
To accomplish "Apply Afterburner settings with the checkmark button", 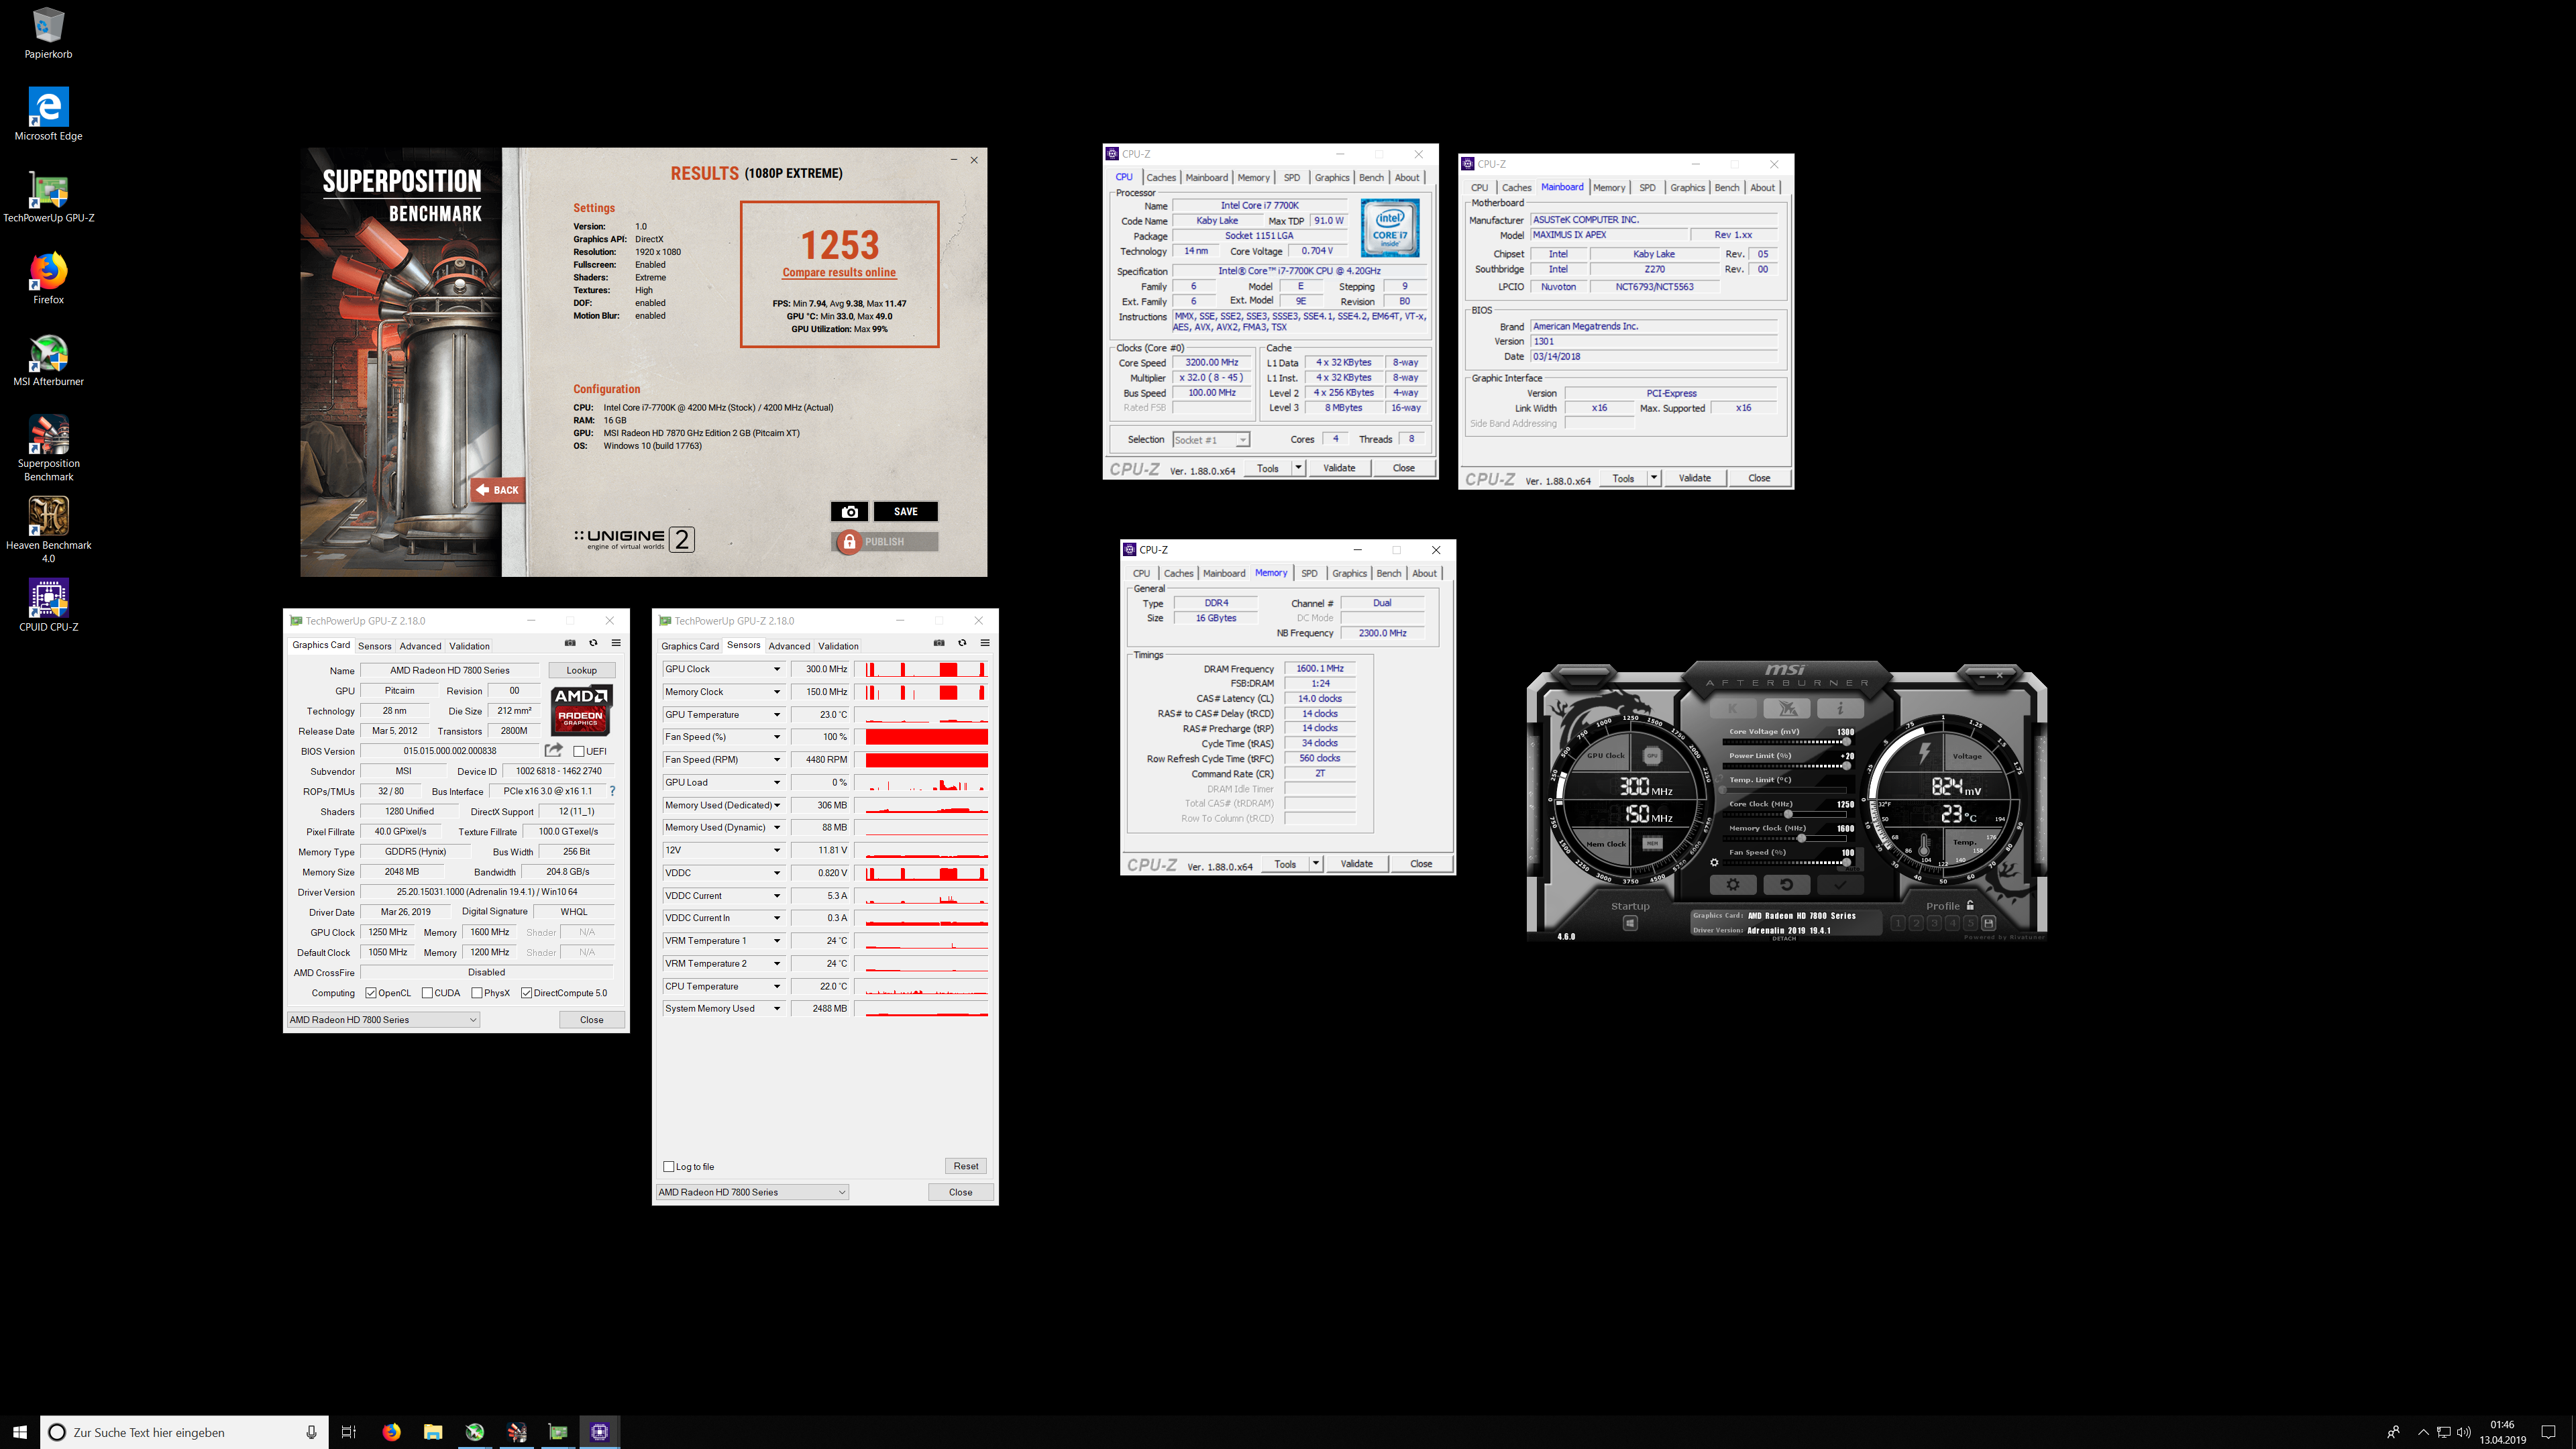I will tap(1841, 885).
